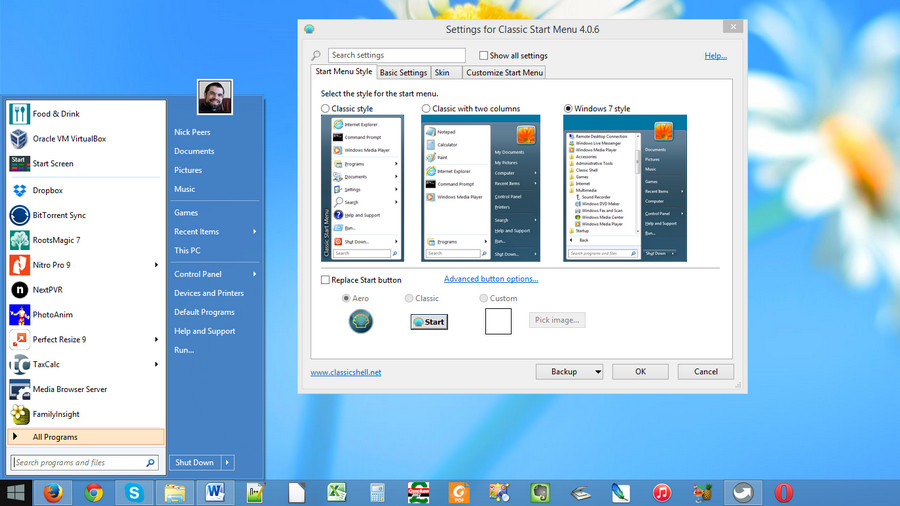
Task: Expand Control Panel submenu
Action: point(254,274)
